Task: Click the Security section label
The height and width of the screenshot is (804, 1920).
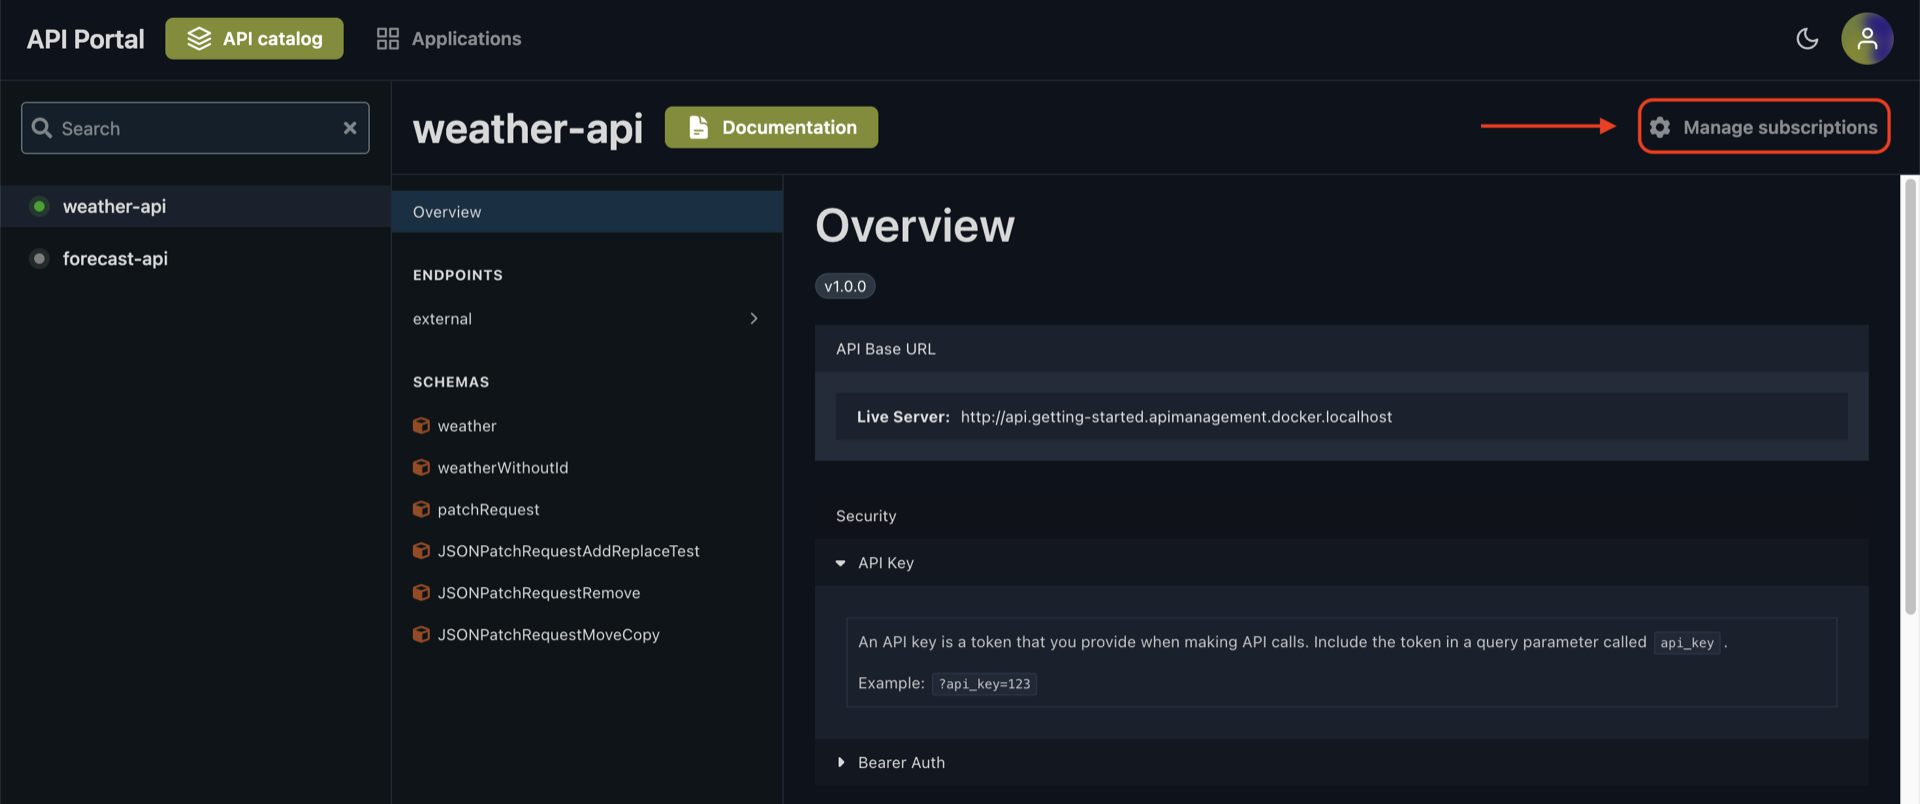Action: tap(866, 516)
